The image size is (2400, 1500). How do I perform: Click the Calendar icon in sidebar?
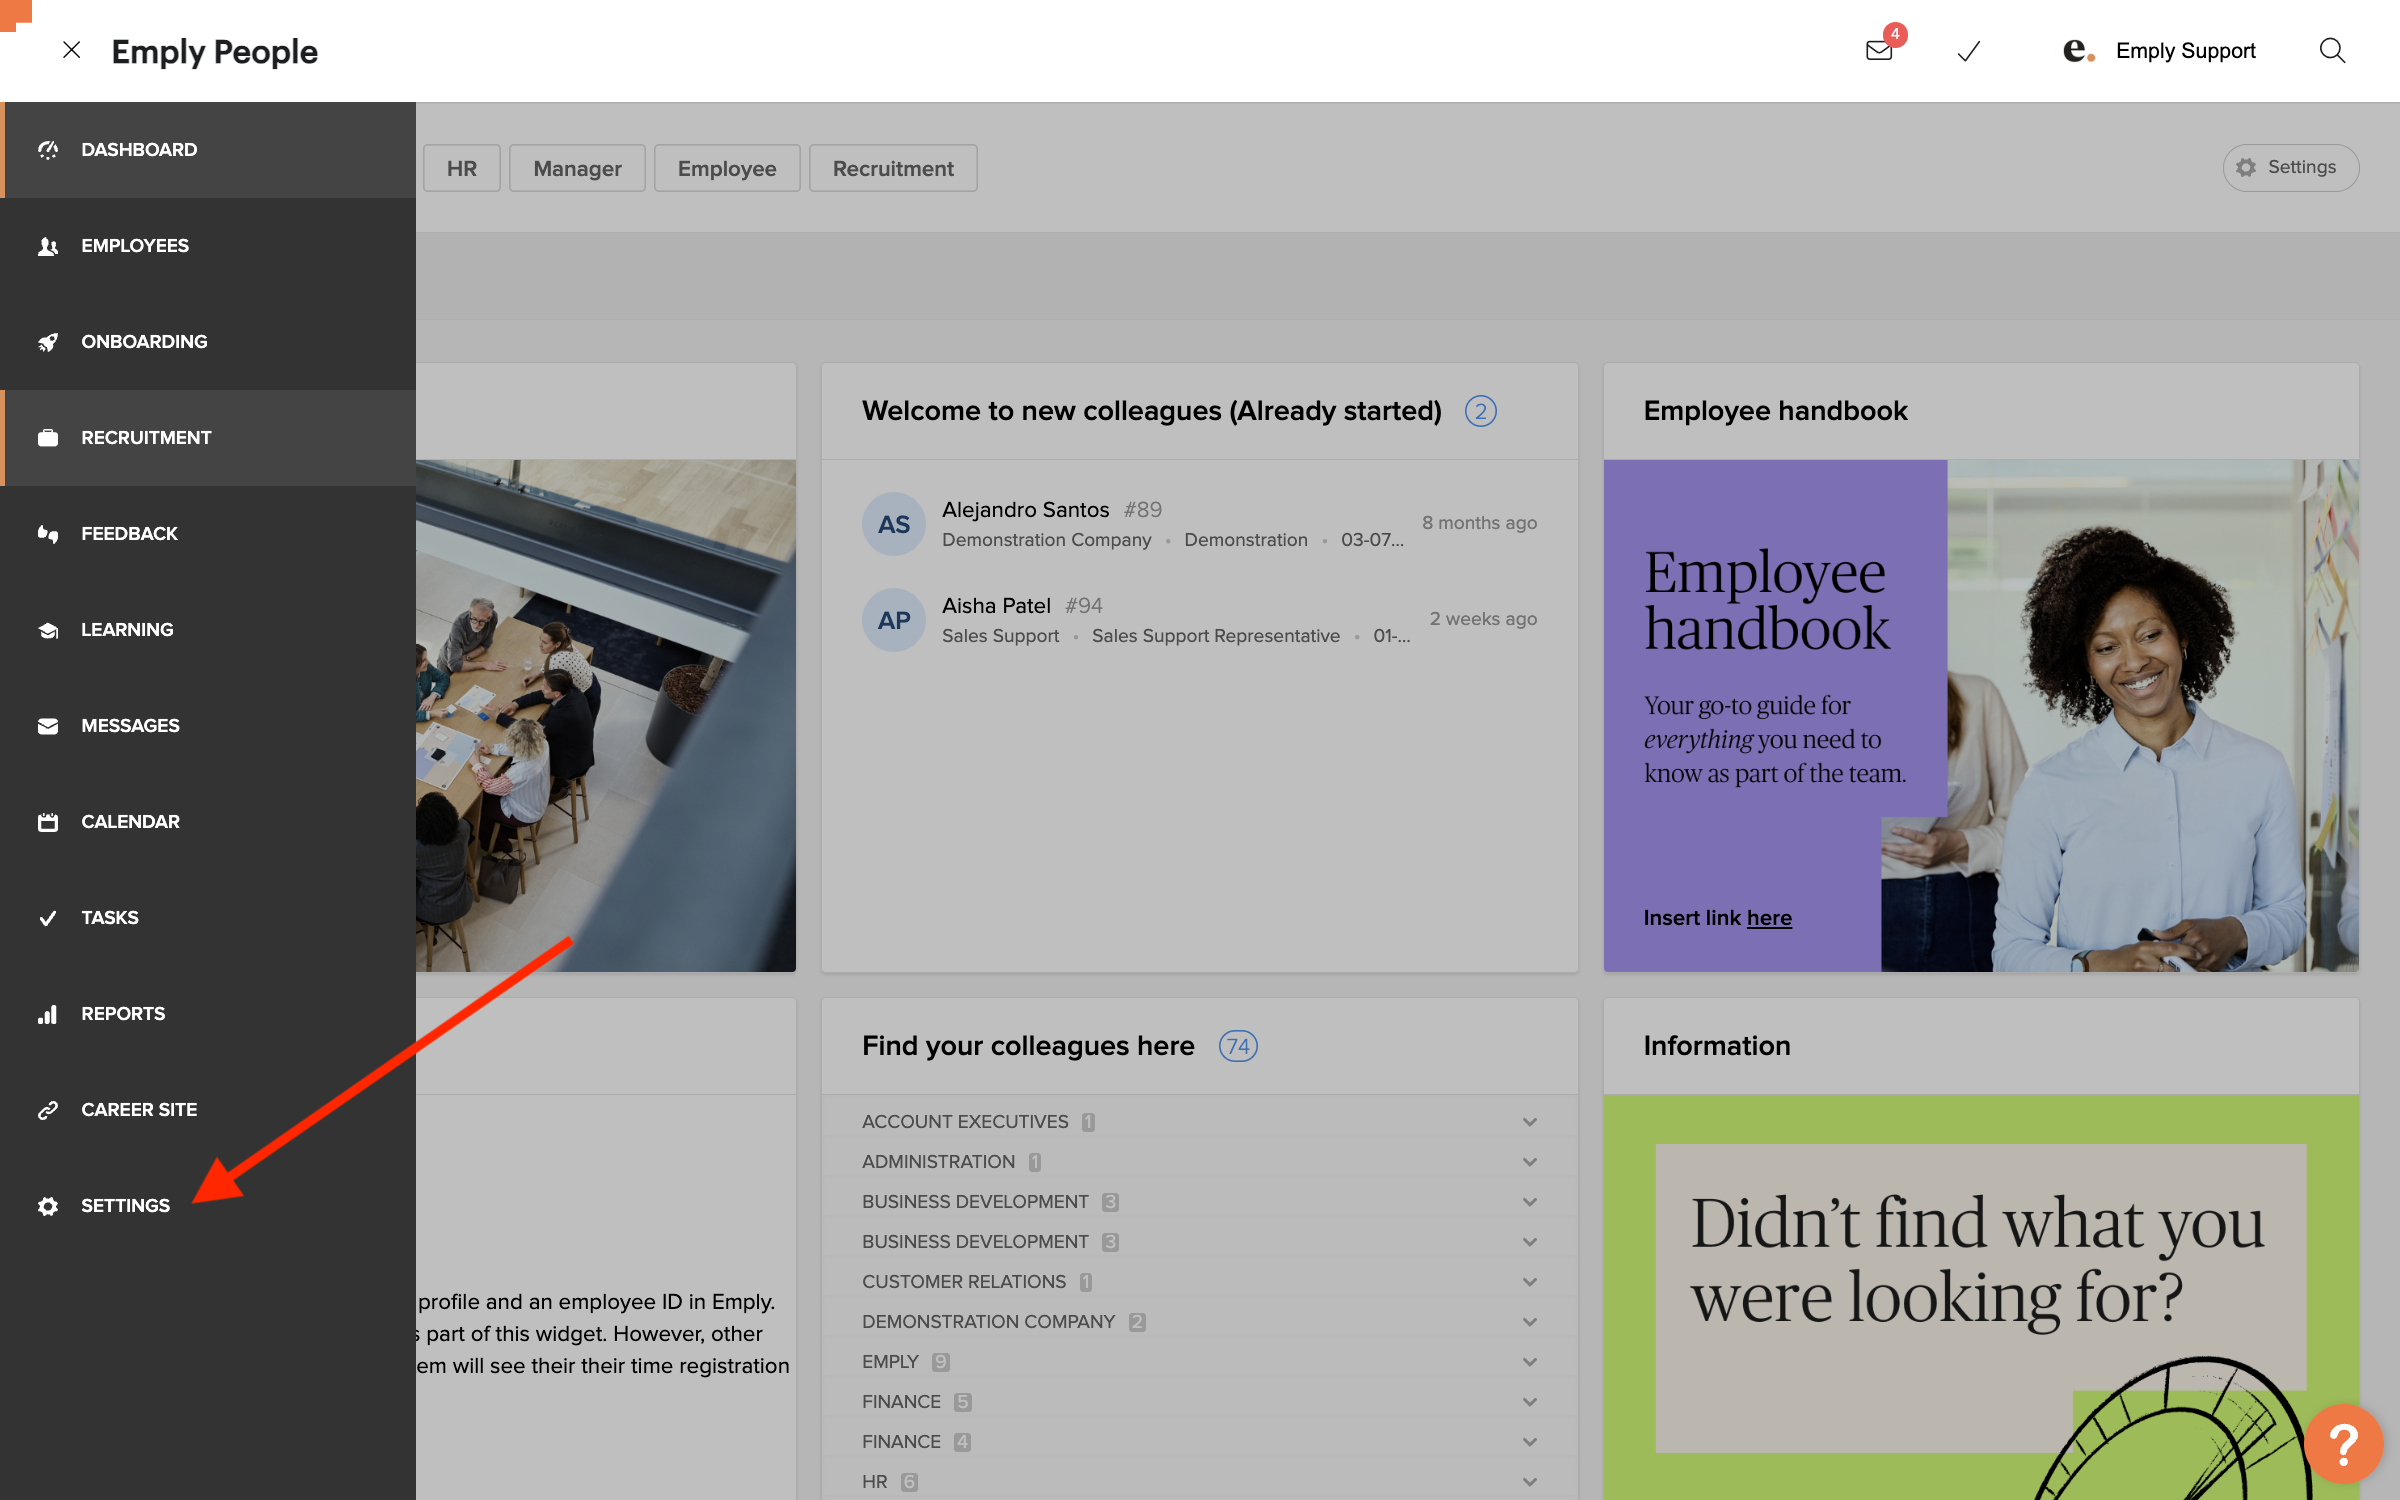pyautogui.click(x=48, y=822)
